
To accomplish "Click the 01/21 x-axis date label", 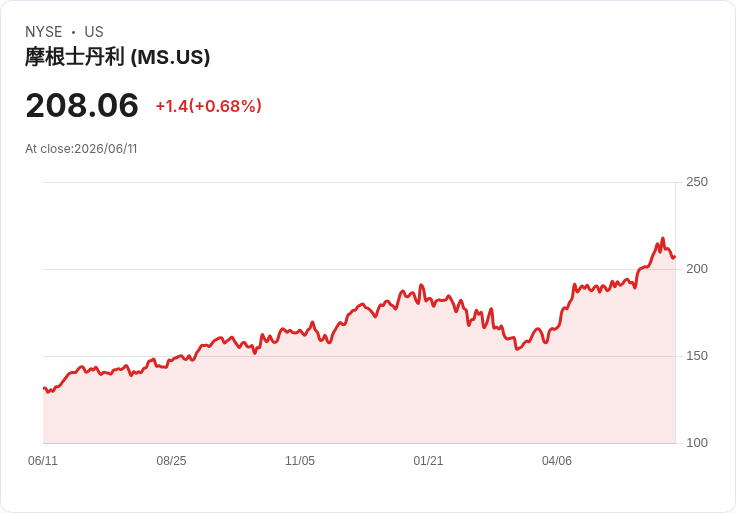I will (x=428, y=460).
